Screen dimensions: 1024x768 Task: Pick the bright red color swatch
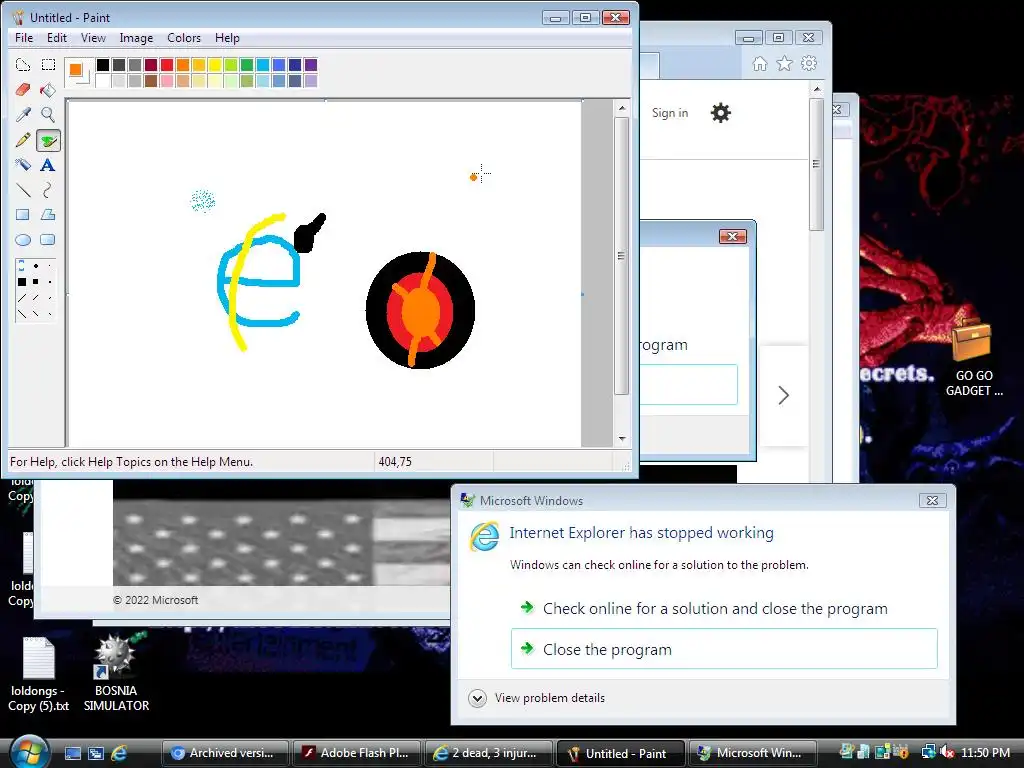click(x=167, y=64)
